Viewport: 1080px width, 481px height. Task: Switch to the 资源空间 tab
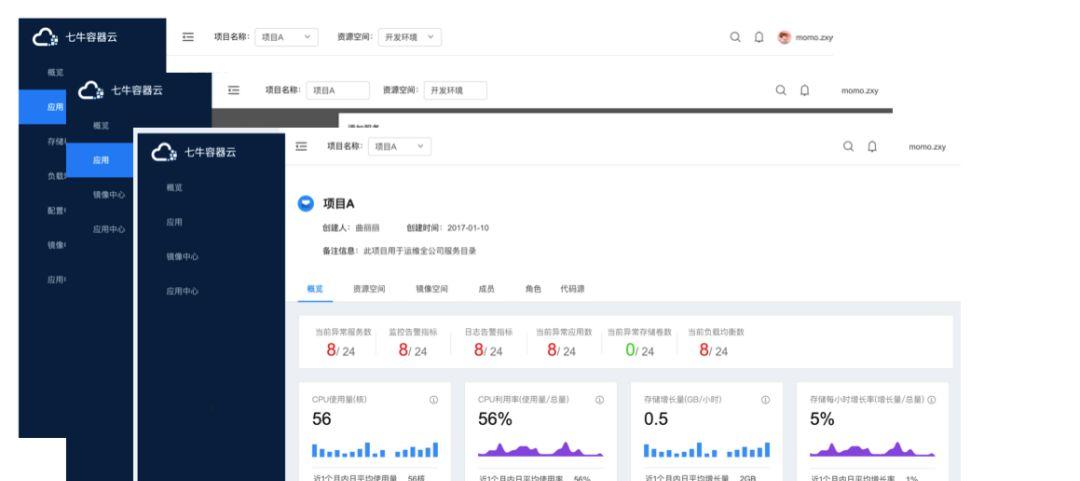click(369, 289)
